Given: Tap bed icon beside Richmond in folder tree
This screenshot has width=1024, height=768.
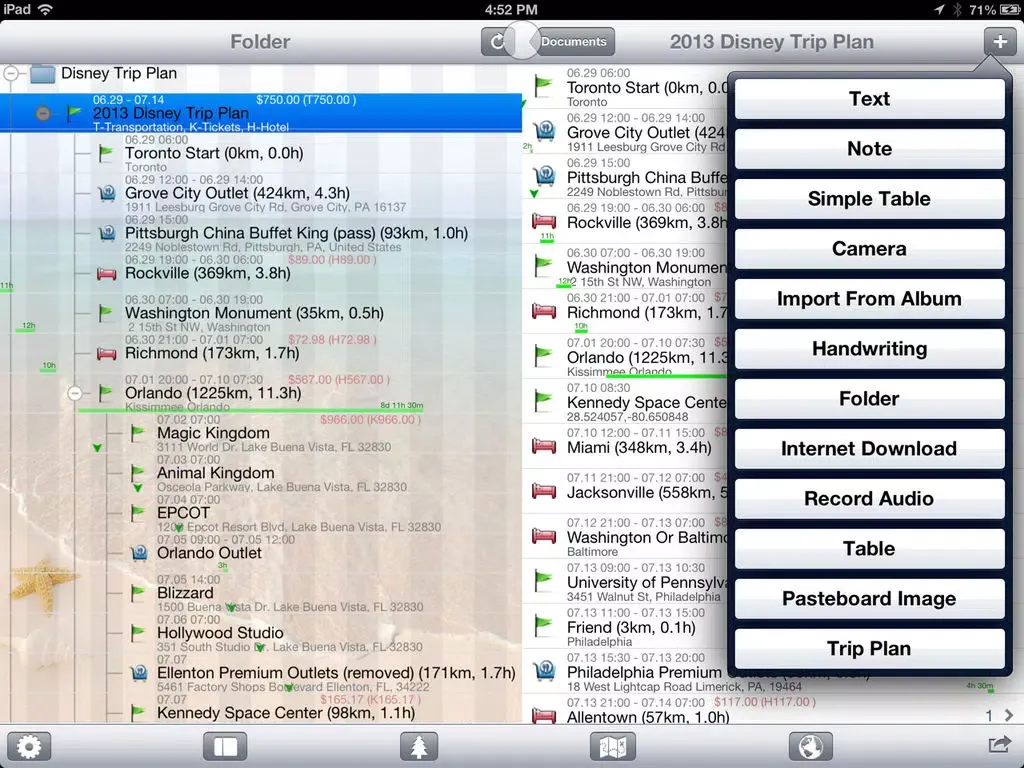Looking at the screenshot, I should (x=106, y=353).
